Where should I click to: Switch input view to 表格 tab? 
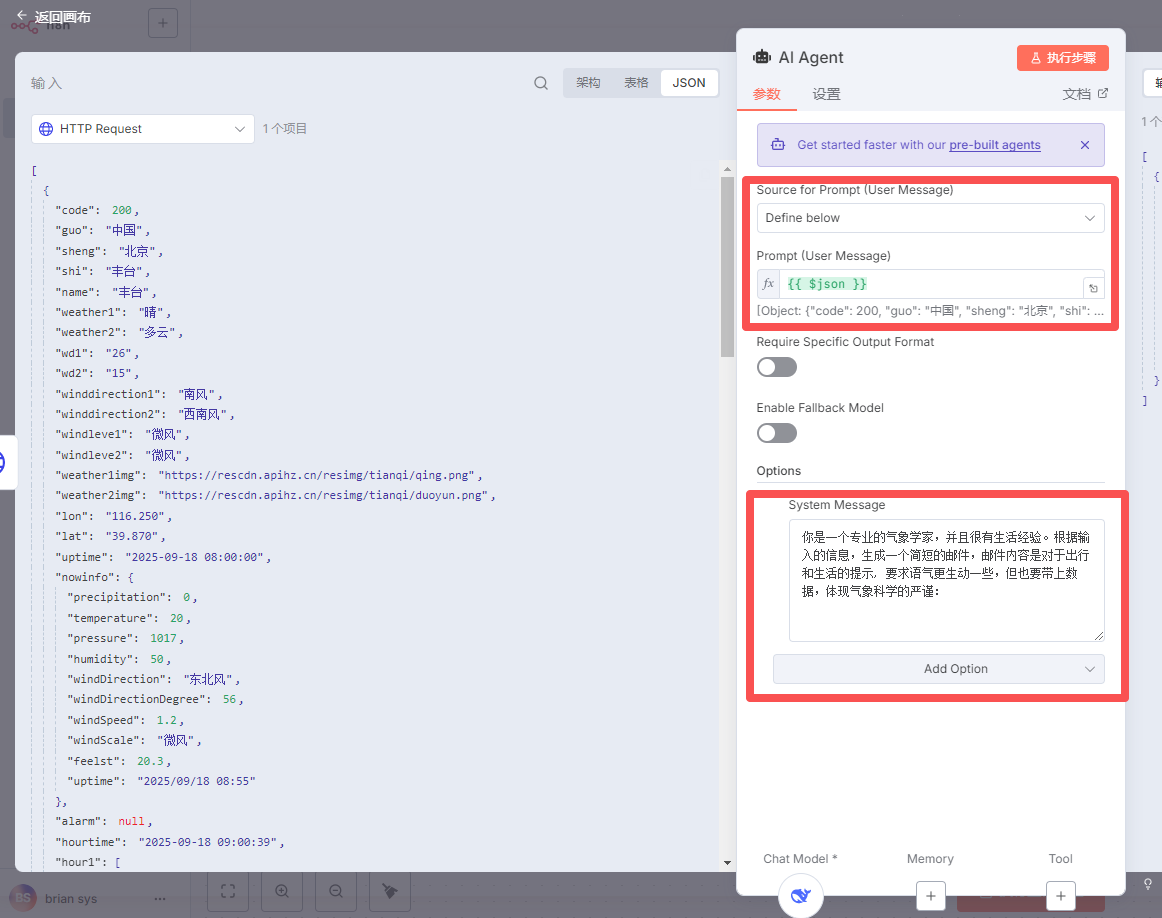click(x=636, y=83)
